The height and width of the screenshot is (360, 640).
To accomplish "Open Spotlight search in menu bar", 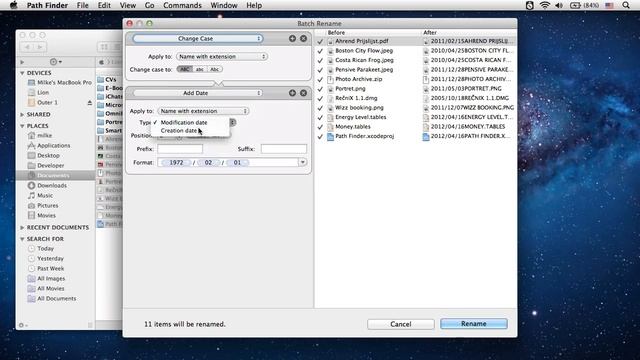I will coord(626,5).
